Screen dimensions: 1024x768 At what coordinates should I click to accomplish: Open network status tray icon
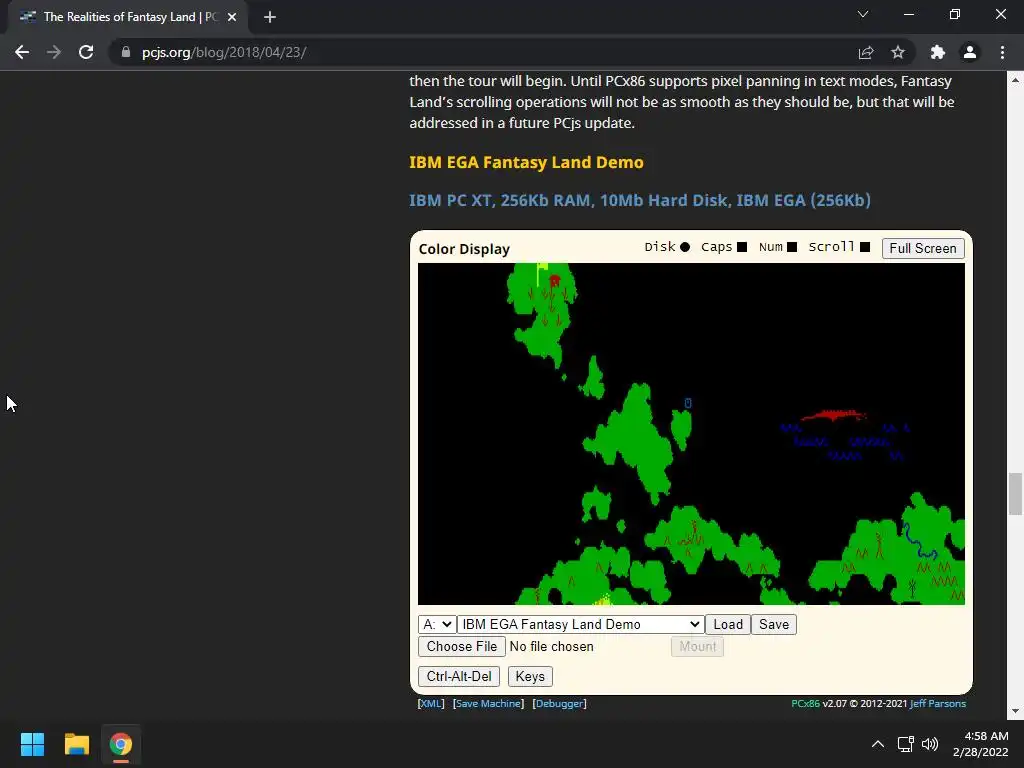tap(905, 744)
